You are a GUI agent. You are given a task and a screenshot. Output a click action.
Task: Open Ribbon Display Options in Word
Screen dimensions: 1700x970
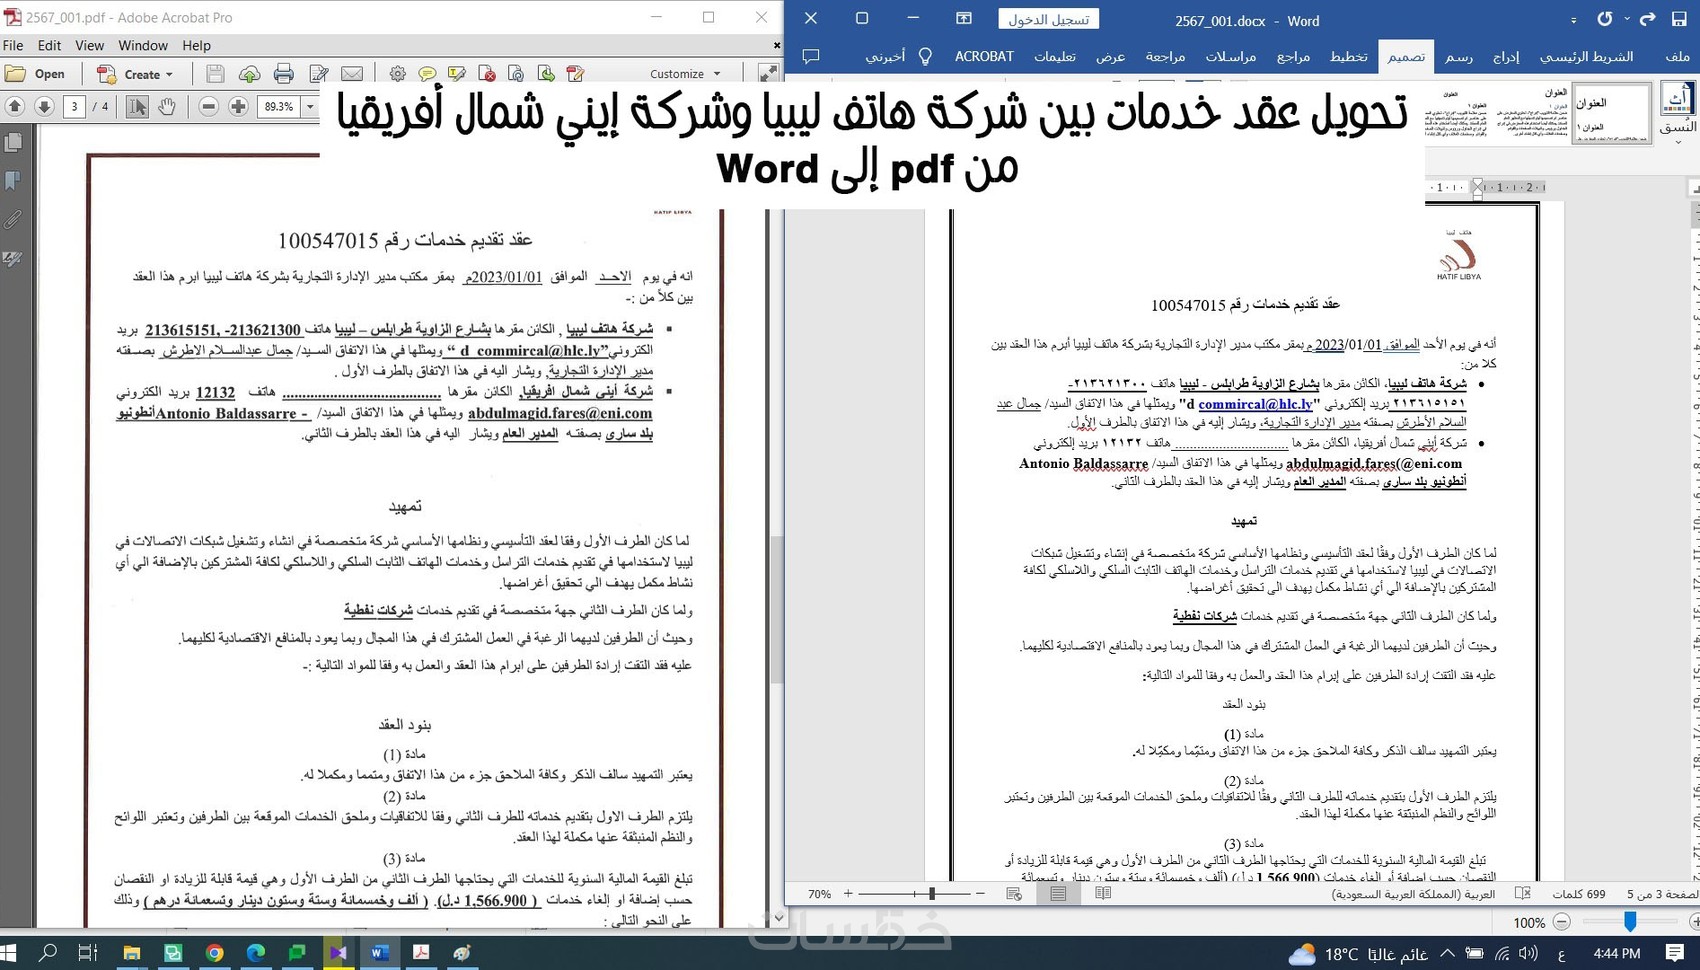pyautogui.click(x=964, y=19)
